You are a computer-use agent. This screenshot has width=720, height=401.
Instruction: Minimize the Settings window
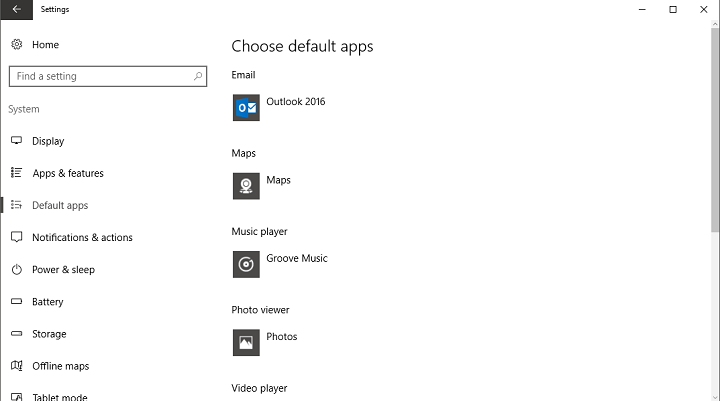pyautogui.click(x=642, y=9)
